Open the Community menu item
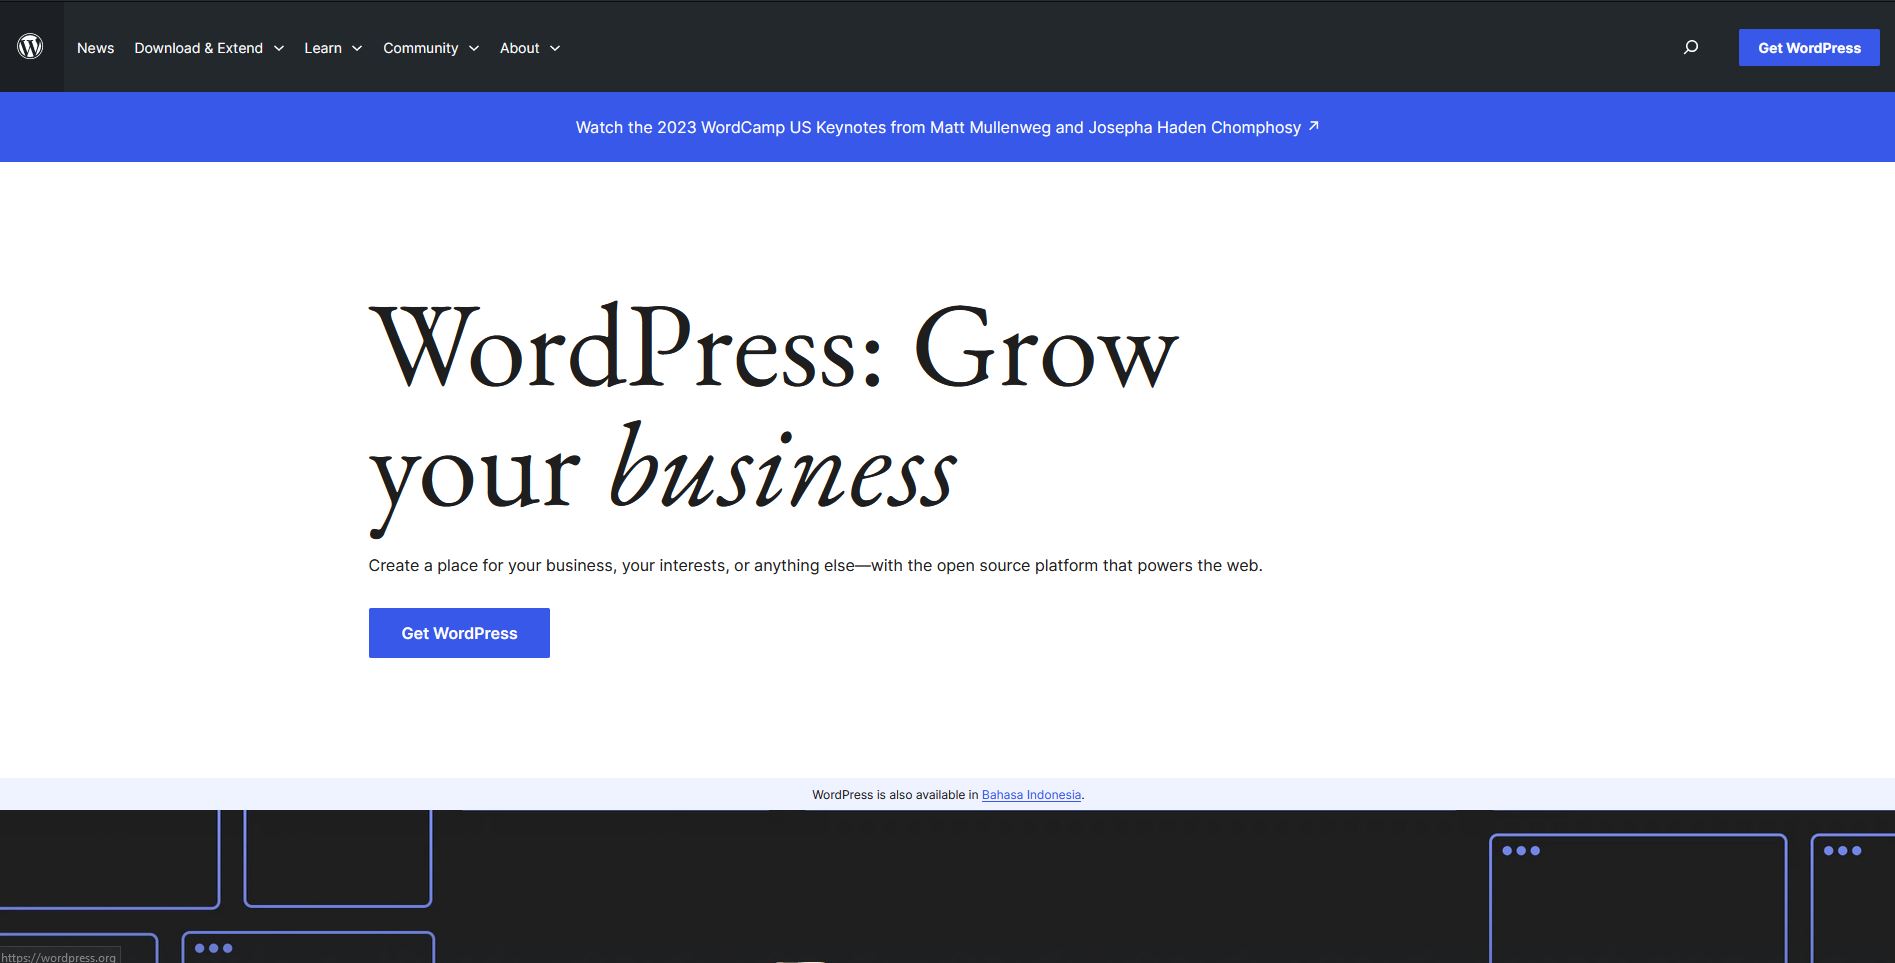This screenshot has width=1895, height=963. (x=421, y=48)
